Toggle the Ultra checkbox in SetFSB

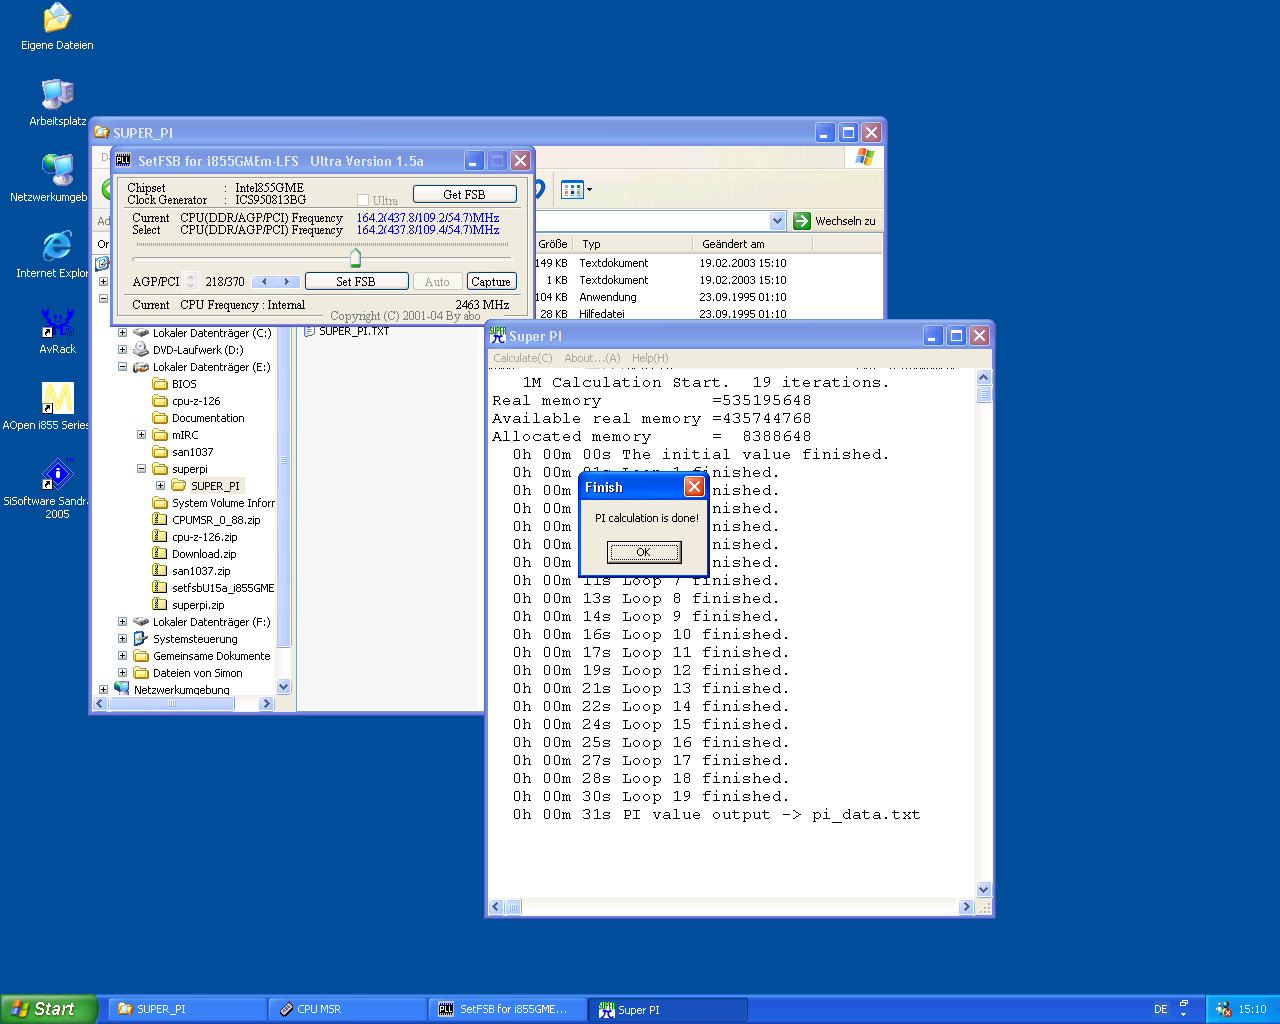pyautogui.click(x=363, y=200)
